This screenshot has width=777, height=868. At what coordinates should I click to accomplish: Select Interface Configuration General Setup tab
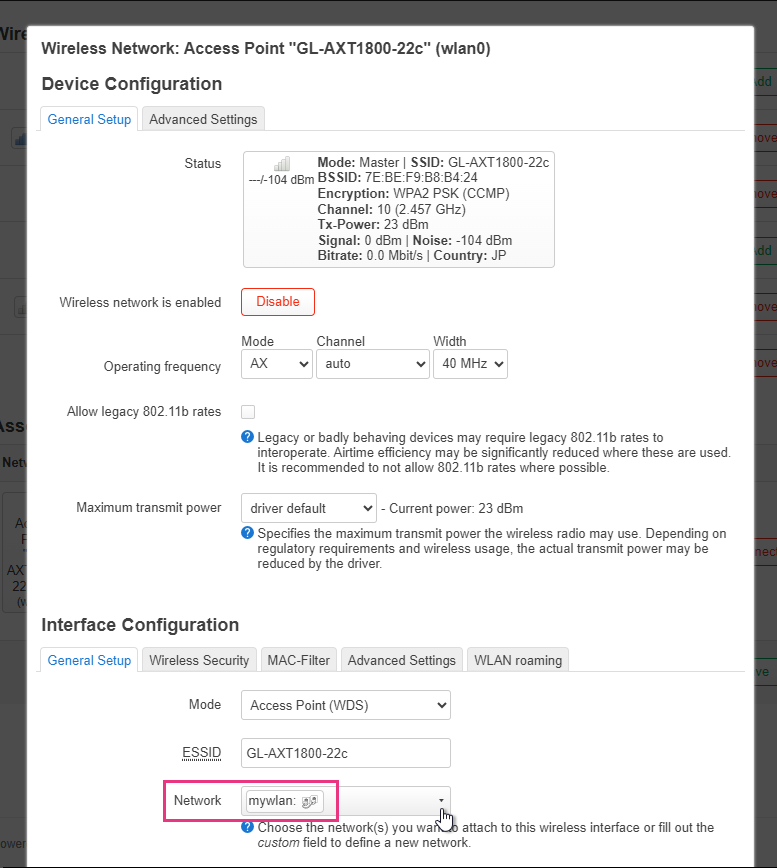[89, 660]
